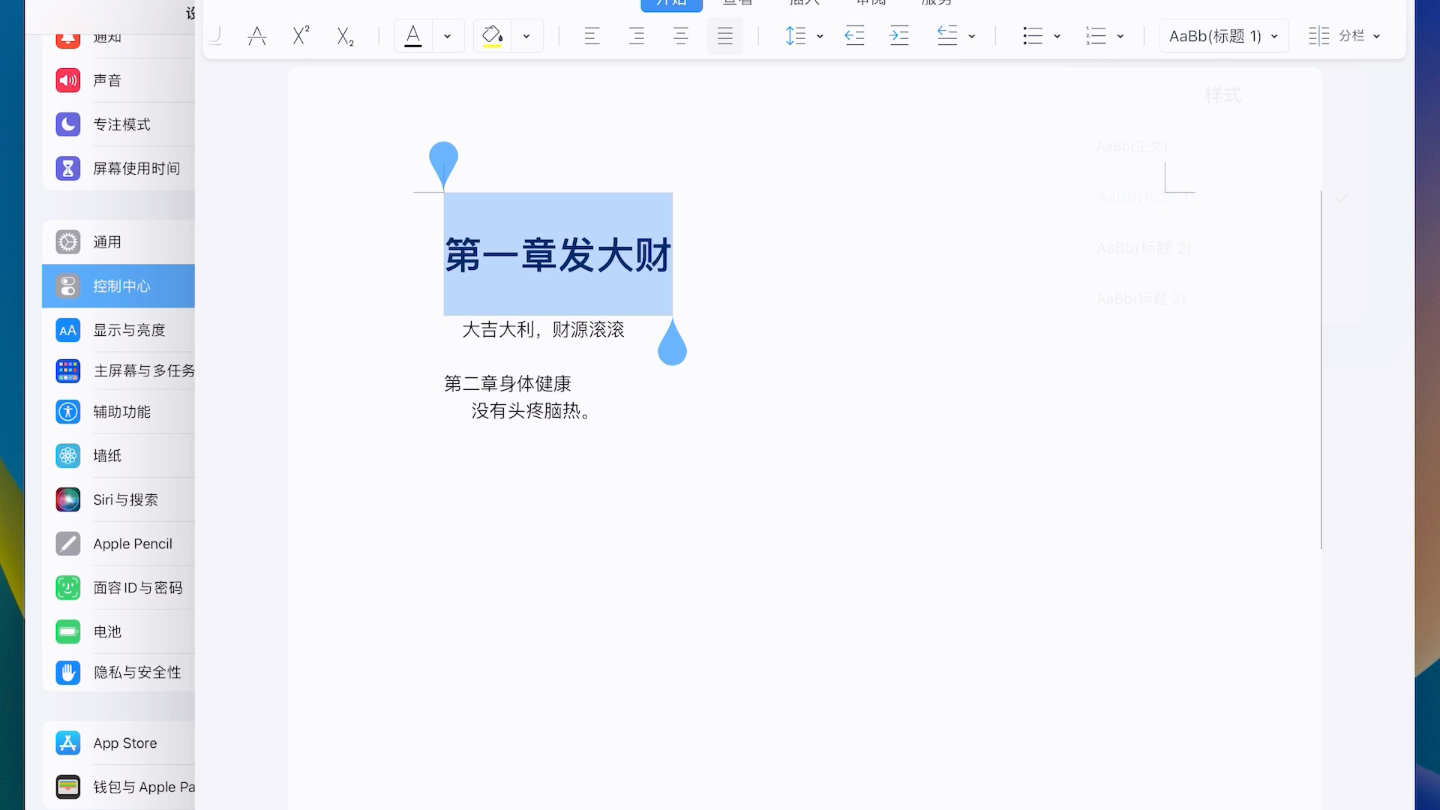Apply subscript formatting
The image size is (1440, 810).
(x=345, y=36)
